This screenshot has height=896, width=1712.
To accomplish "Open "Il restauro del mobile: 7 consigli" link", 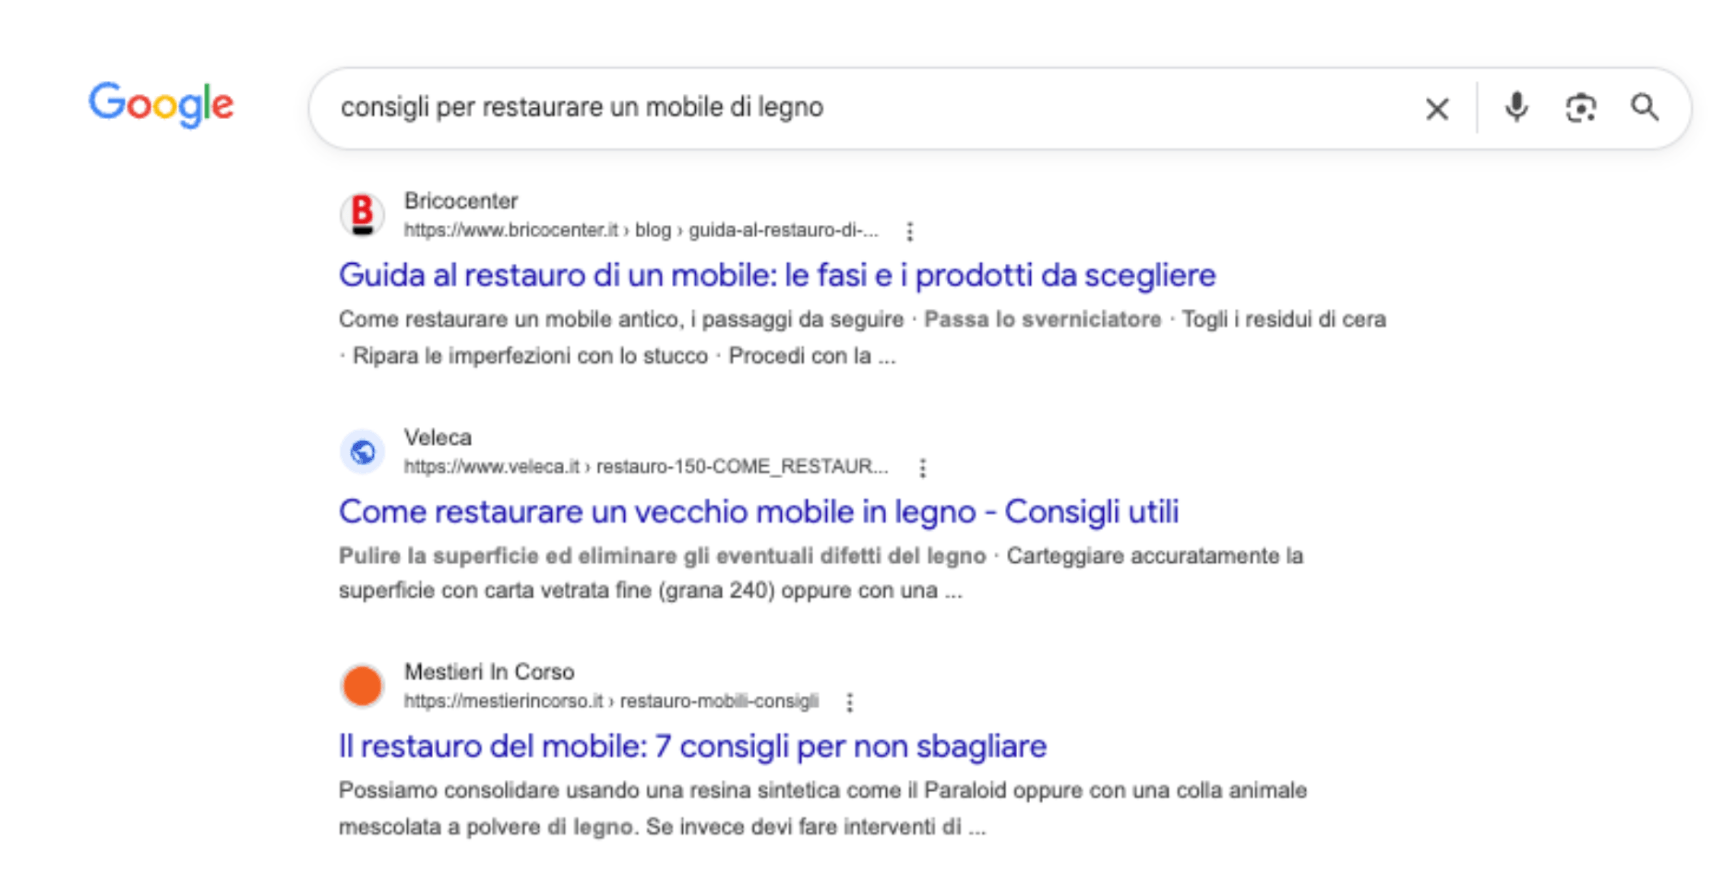I will 693,746.
